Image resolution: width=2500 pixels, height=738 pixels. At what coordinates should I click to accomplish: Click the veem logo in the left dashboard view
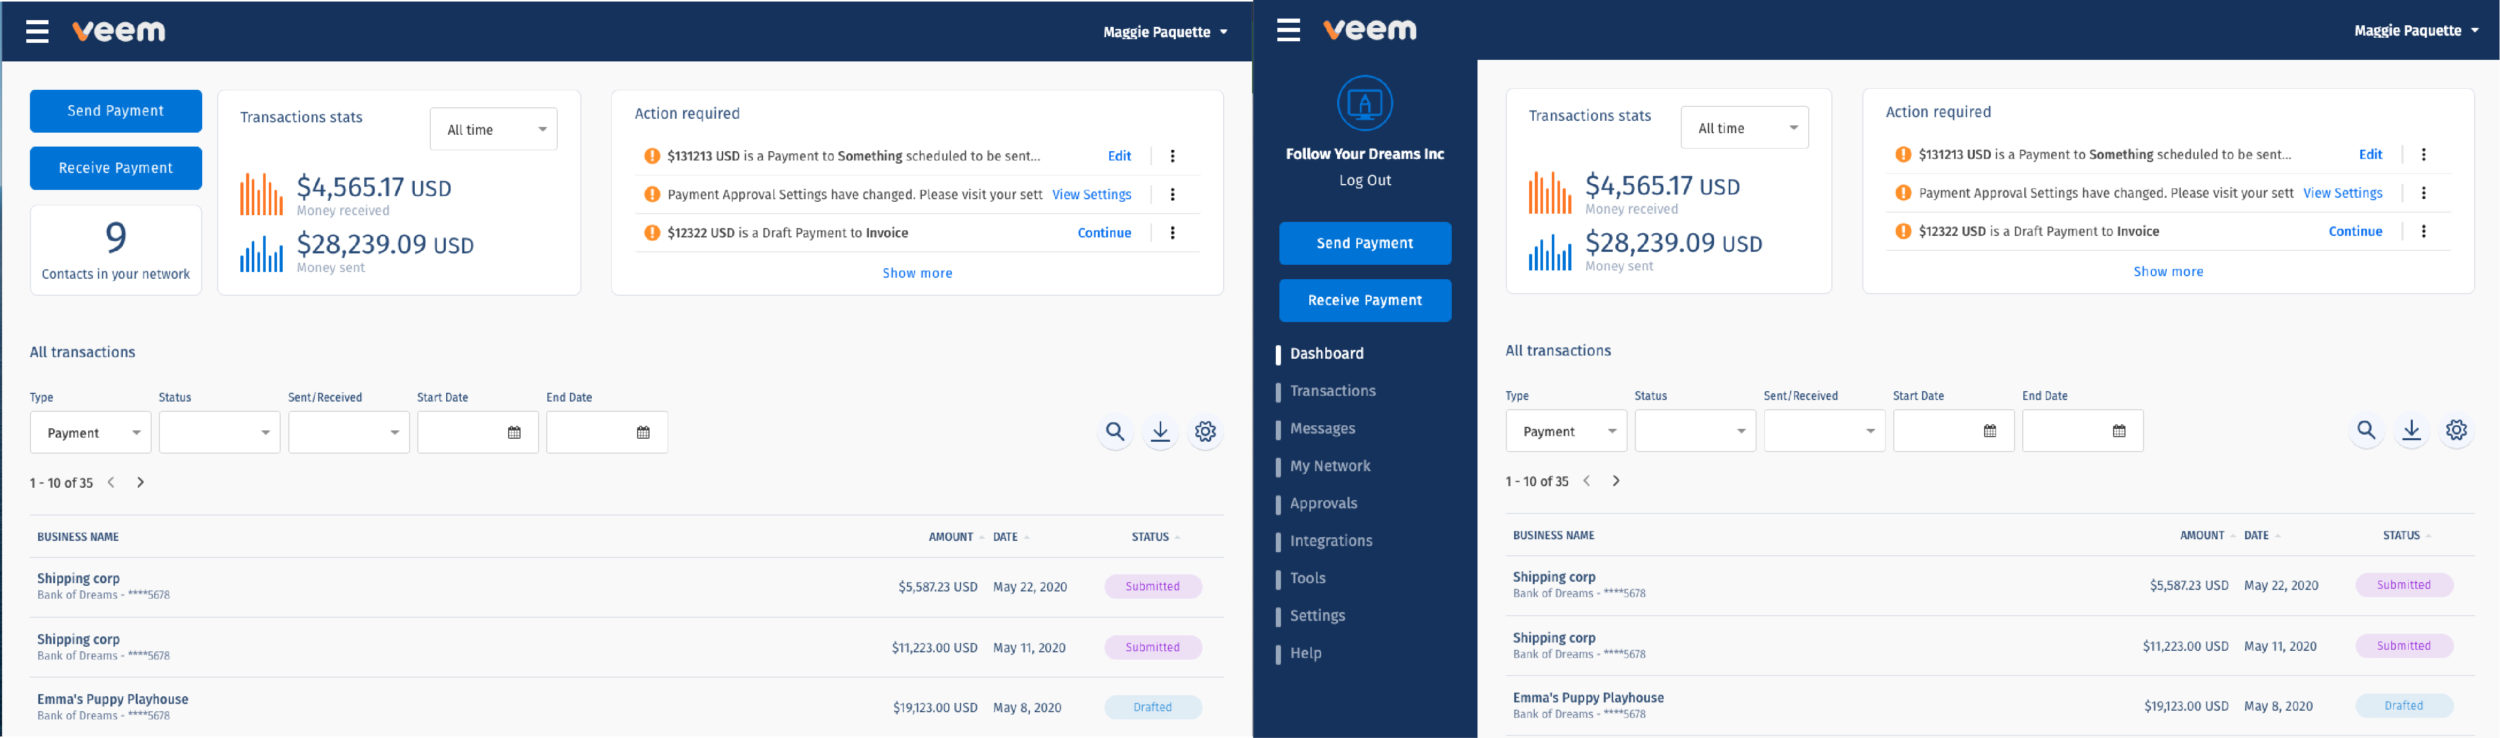(x=119, y=31)
